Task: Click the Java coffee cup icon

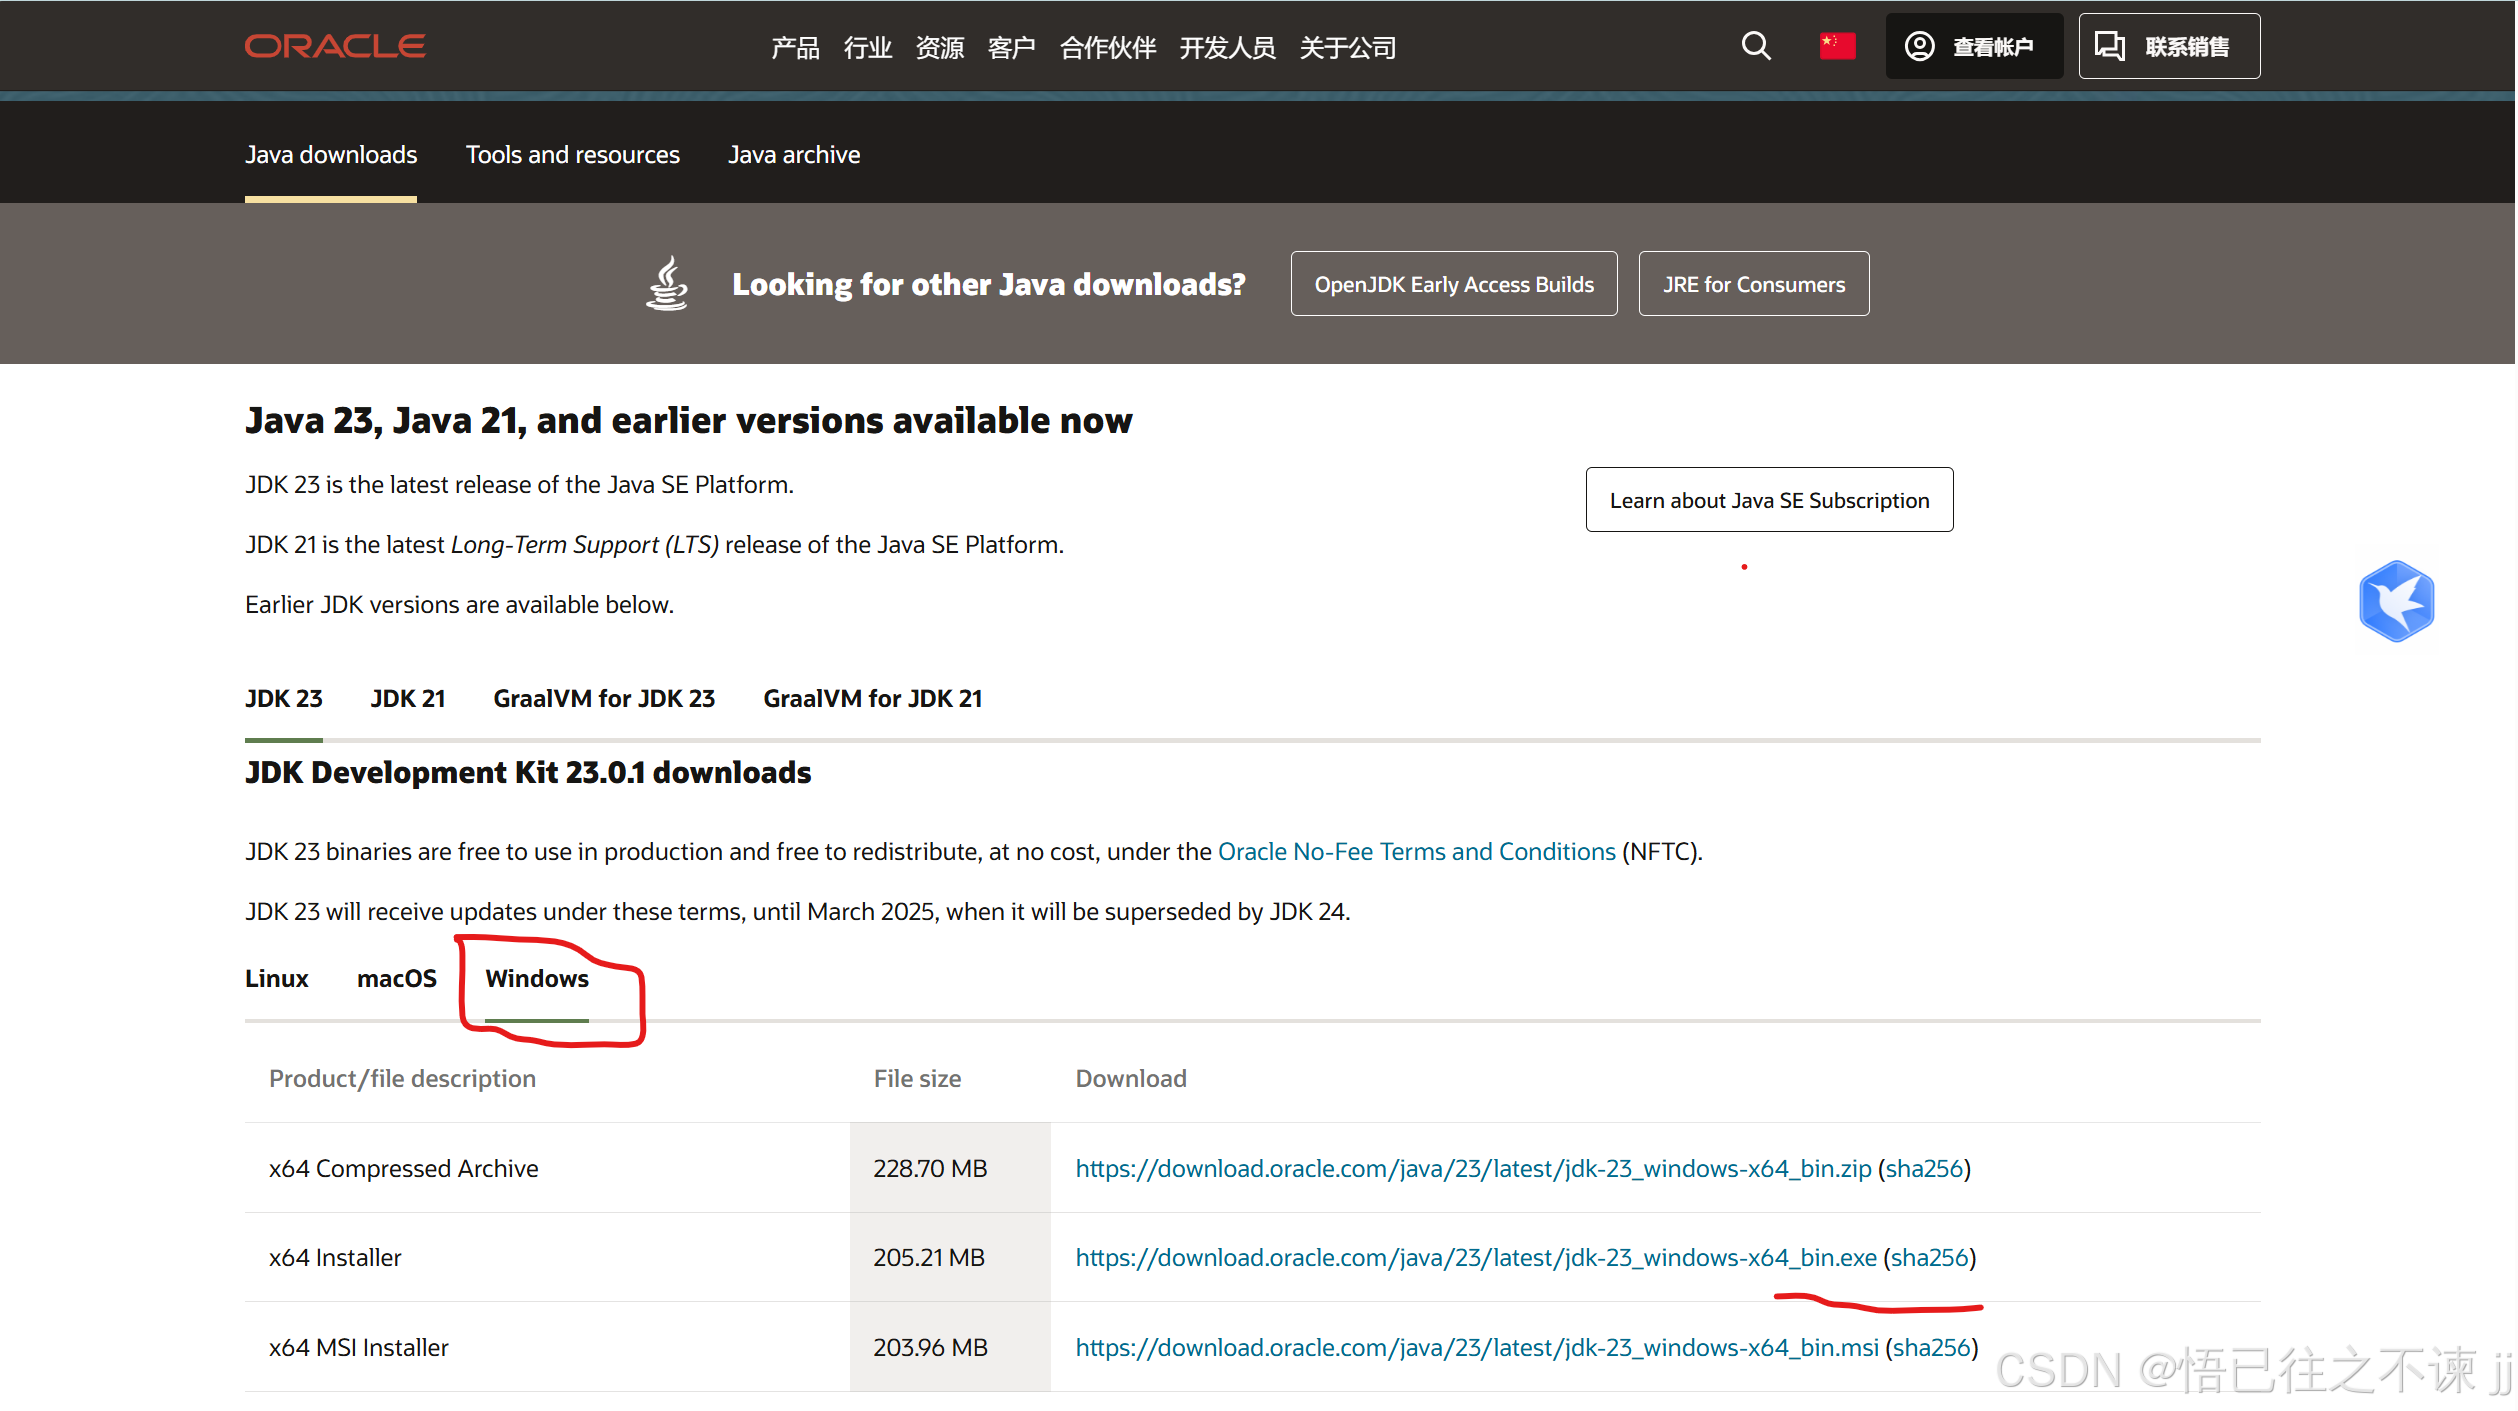Action: pos(667,284)
